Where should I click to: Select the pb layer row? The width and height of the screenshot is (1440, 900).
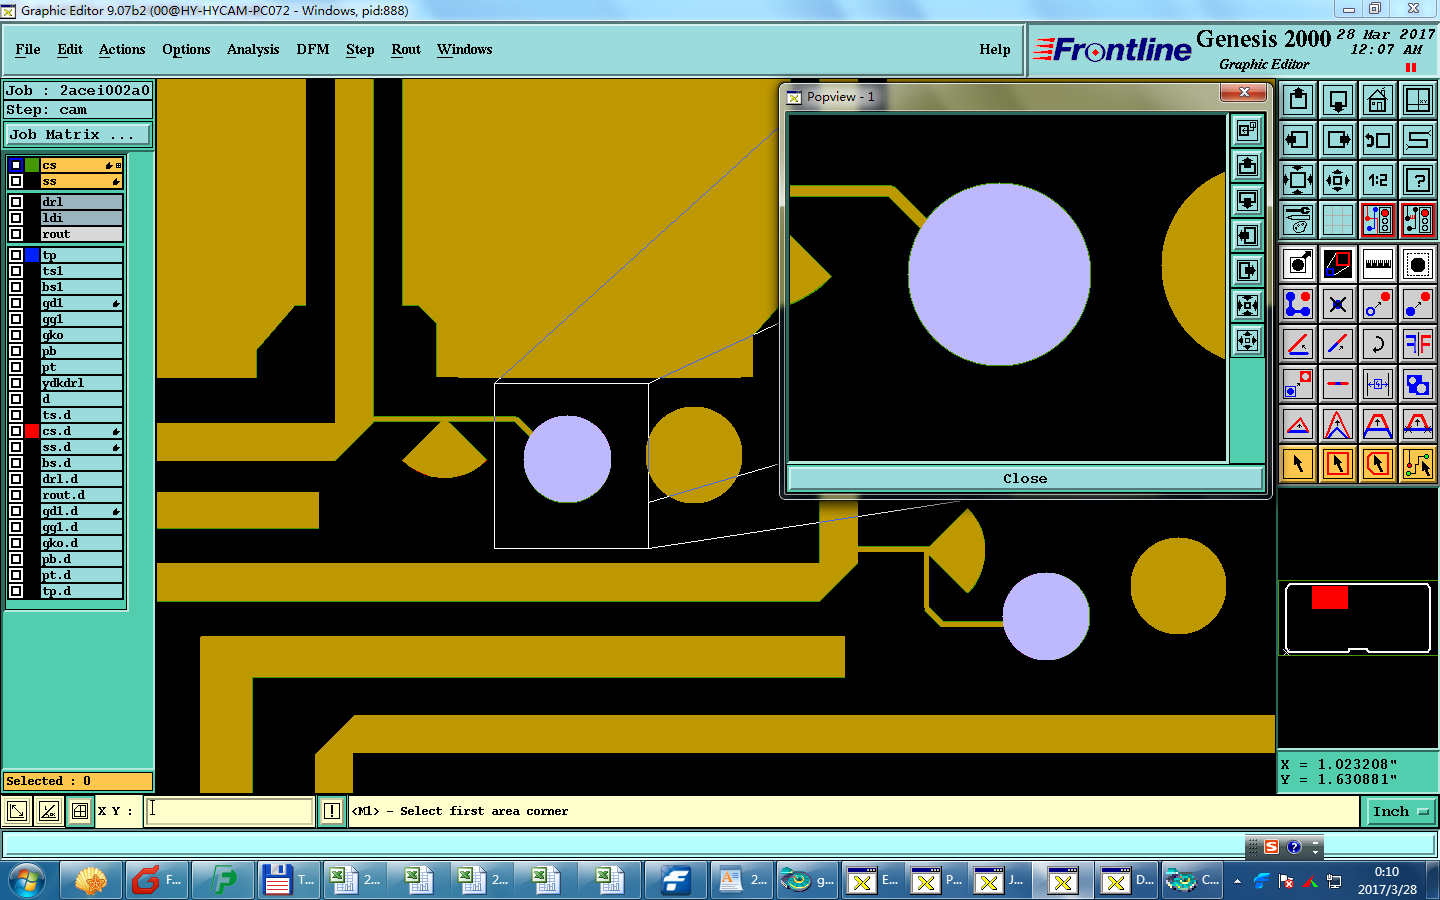81,351
